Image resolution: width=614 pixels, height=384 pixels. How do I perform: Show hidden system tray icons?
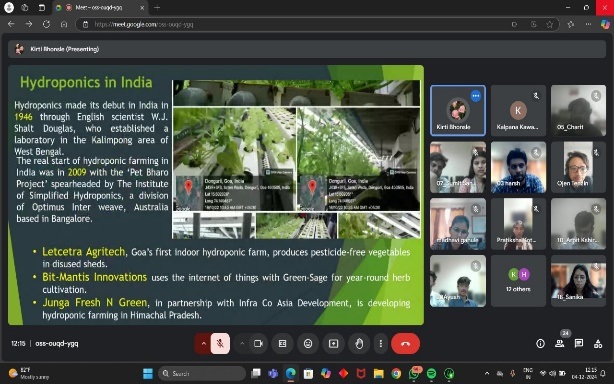coord(487,374)
